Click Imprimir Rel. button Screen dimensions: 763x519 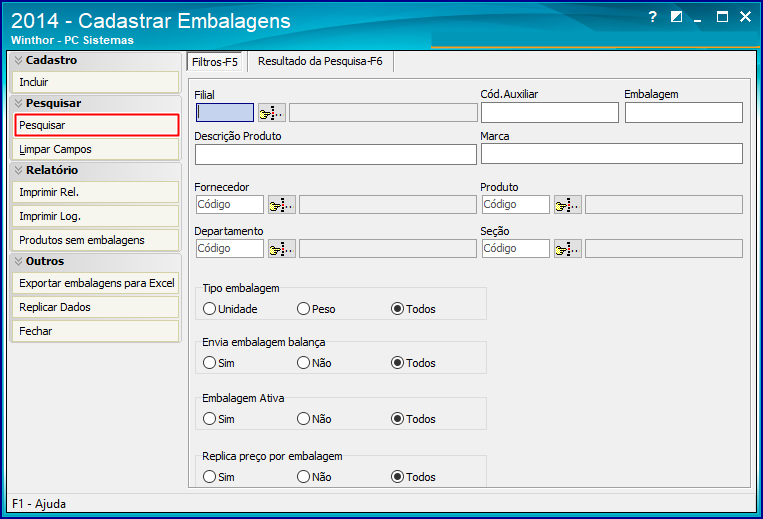click(96, 192)
